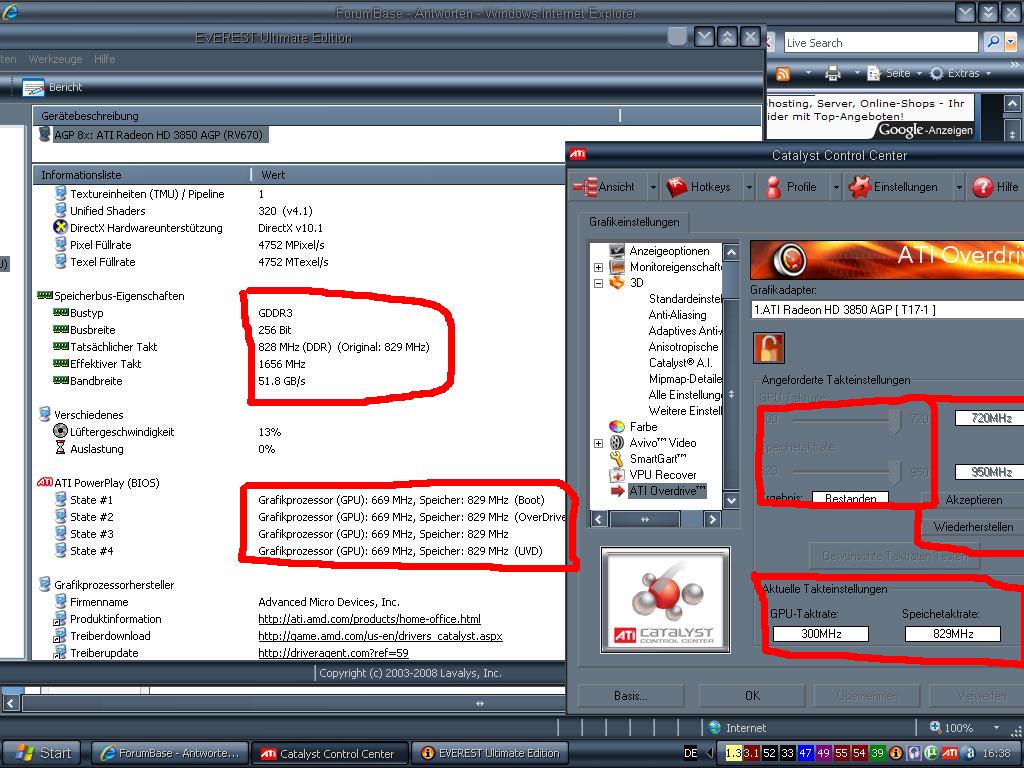The width and height of the screenshot is (1024, 768).
Task: Click the Basis... button in Catalyst
Action: tap(631, 696)
